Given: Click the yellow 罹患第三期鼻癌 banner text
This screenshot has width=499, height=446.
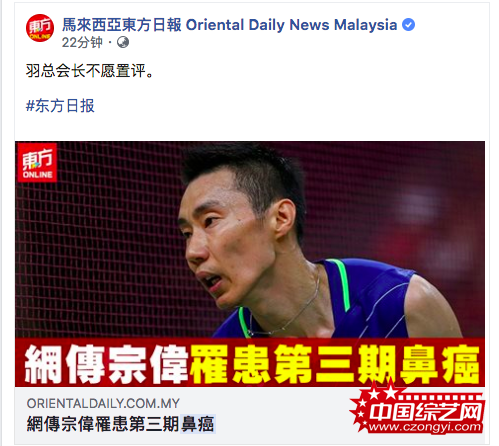Looking at the screenshot, I should point(335,364).
